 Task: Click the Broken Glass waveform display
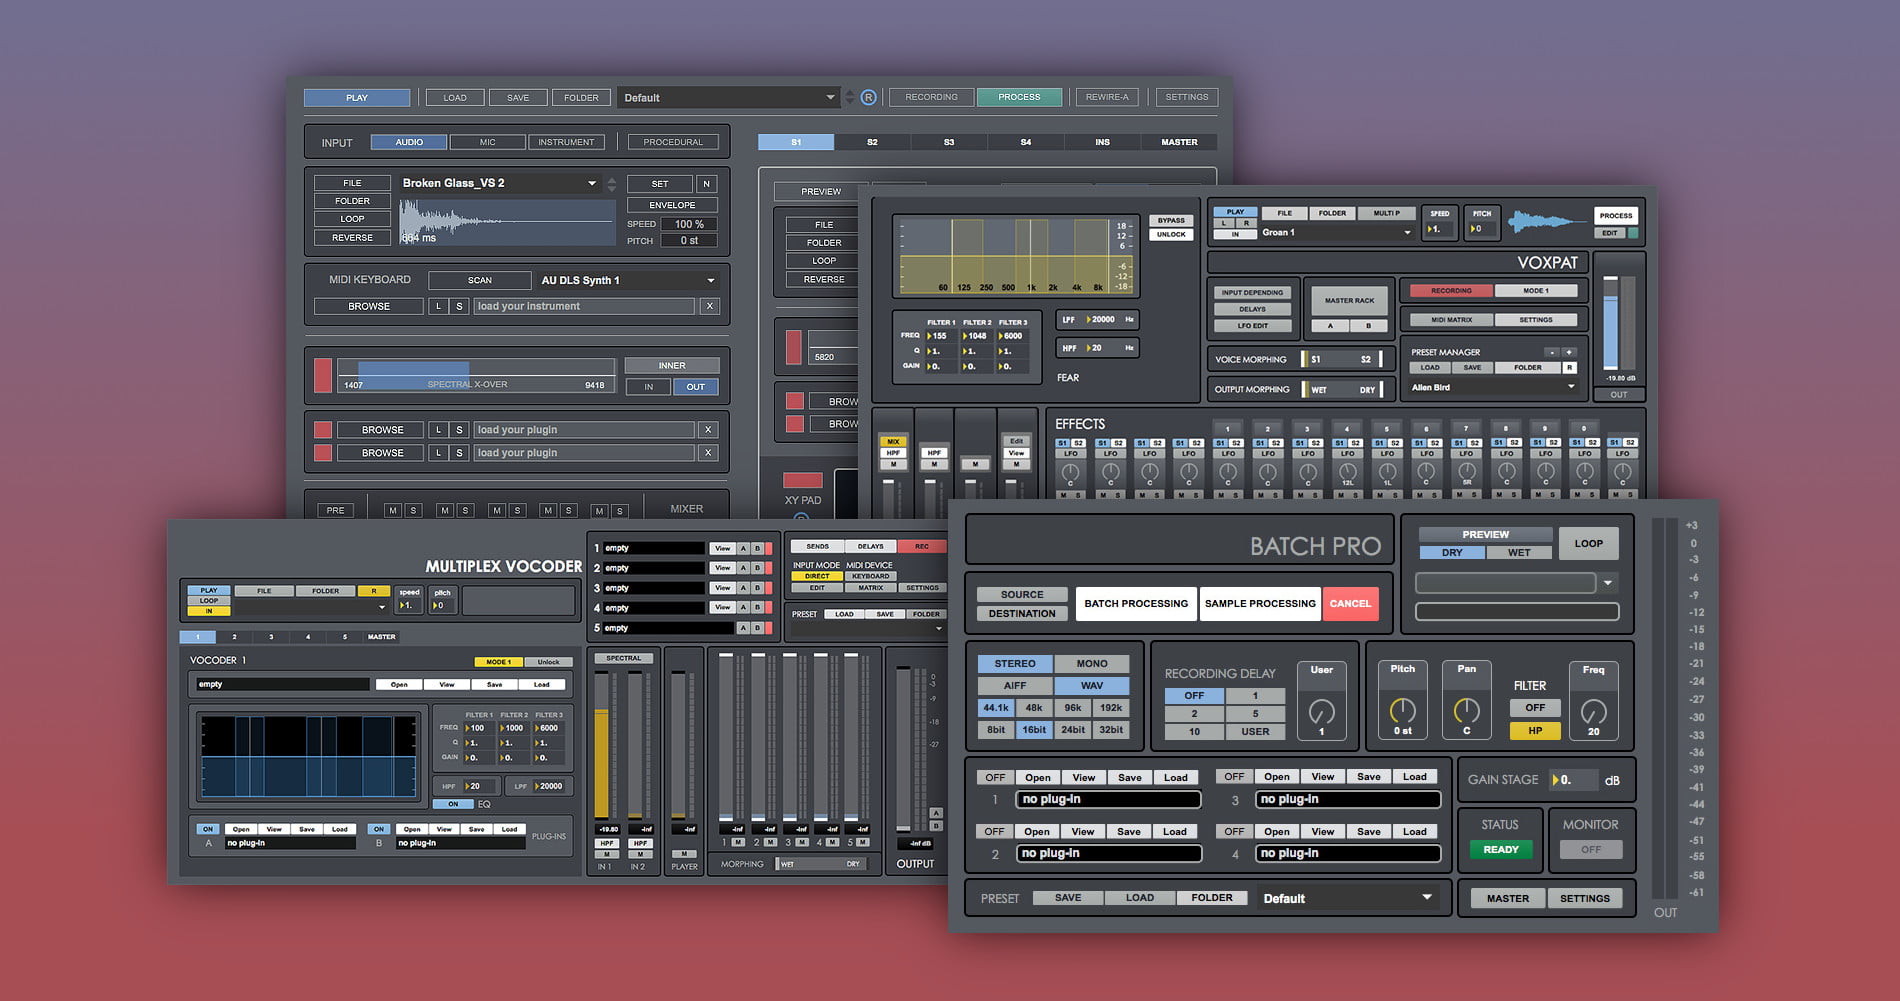[x=507, y=221]
